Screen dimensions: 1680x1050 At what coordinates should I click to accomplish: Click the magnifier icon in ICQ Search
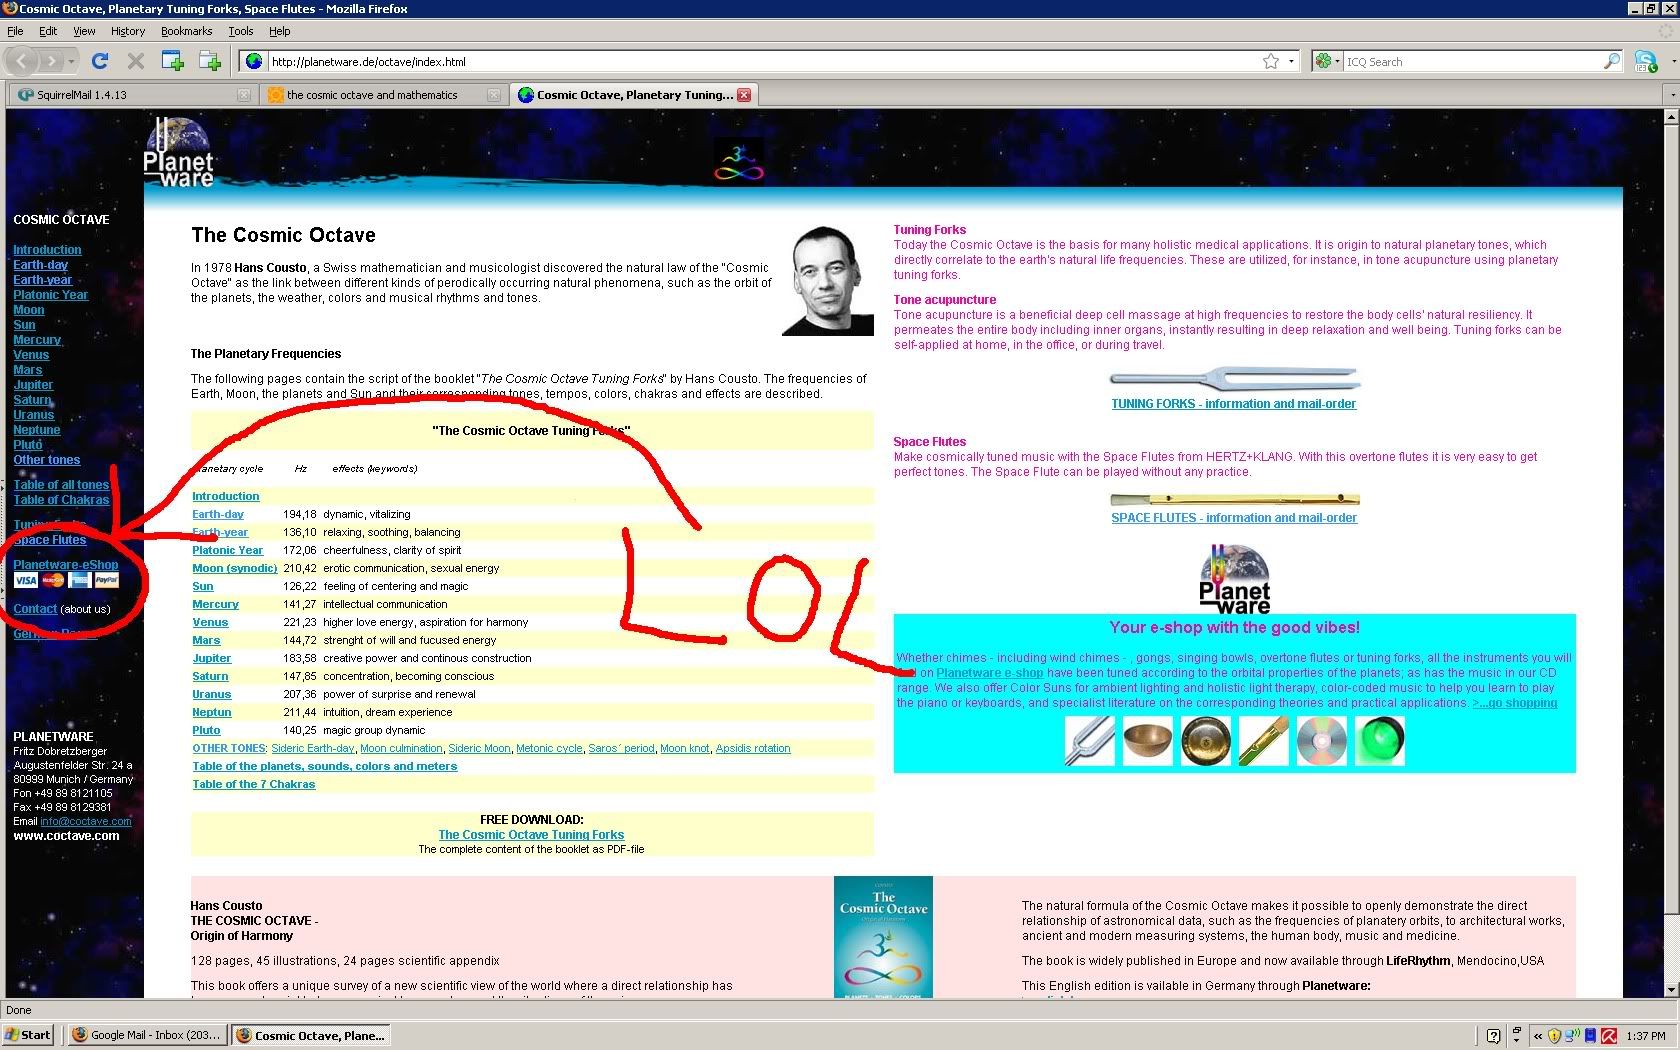click(x=1611, y=61)
